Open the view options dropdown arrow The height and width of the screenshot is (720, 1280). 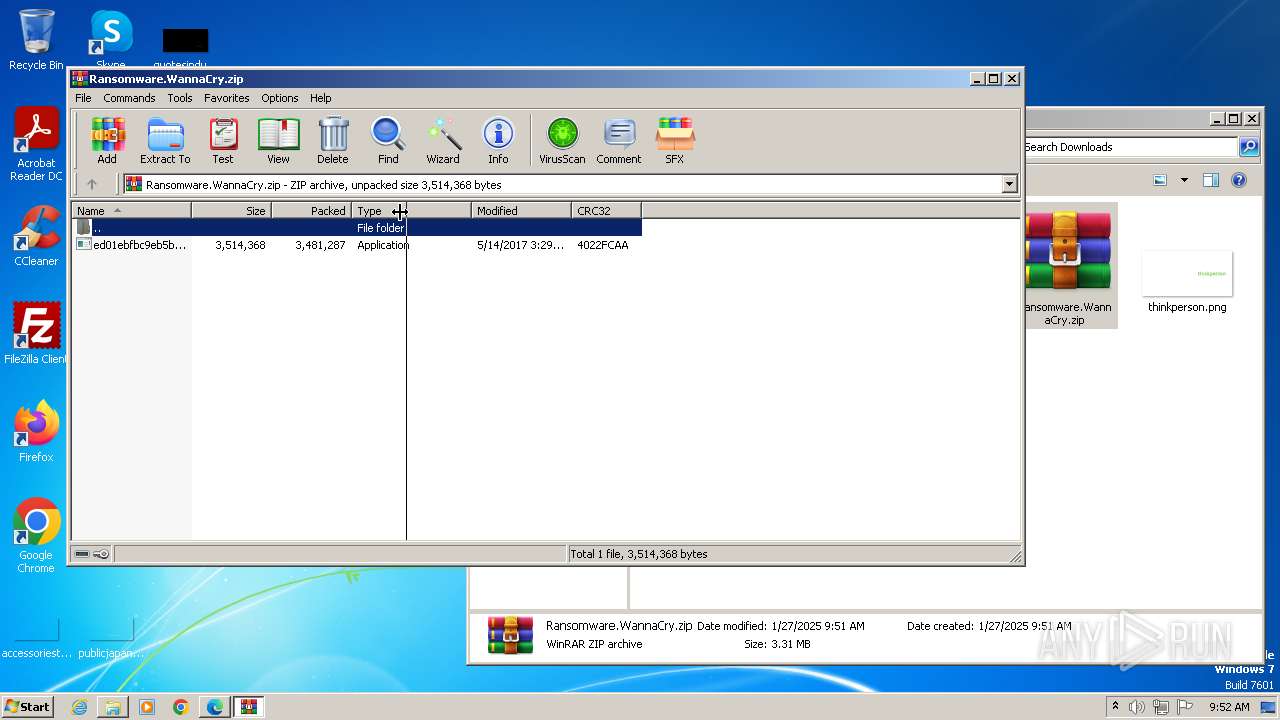tap(1184, 180)
